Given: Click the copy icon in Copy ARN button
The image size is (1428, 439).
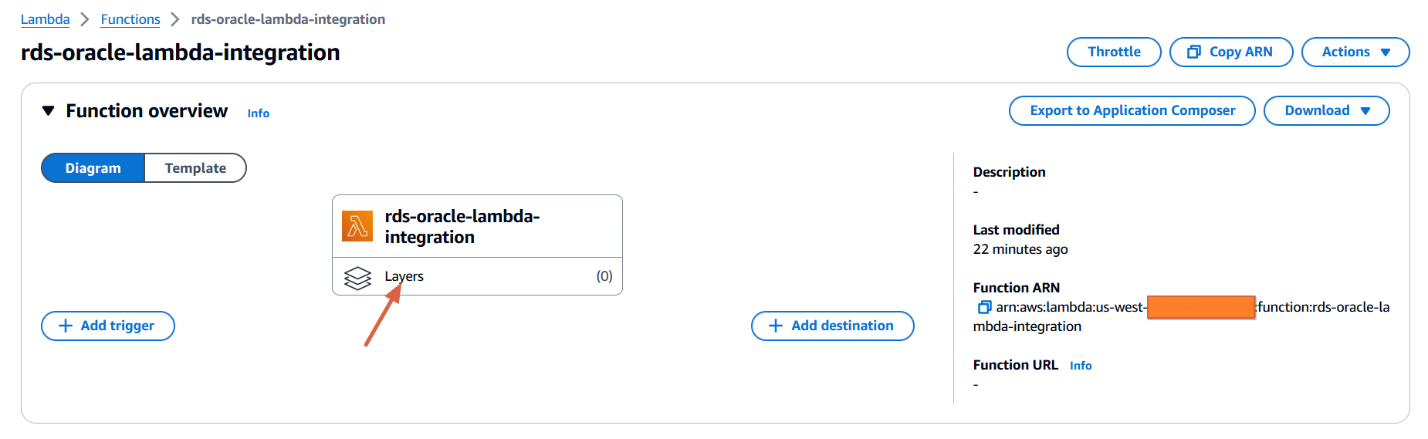Looking at the screenshot, I should [1193, 52].
